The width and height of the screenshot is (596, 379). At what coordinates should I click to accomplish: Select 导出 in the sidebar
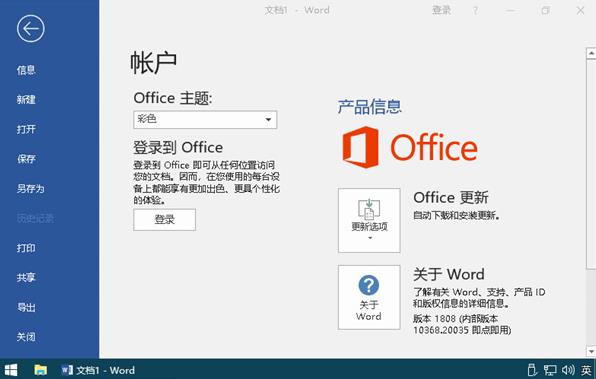point(26,307)
